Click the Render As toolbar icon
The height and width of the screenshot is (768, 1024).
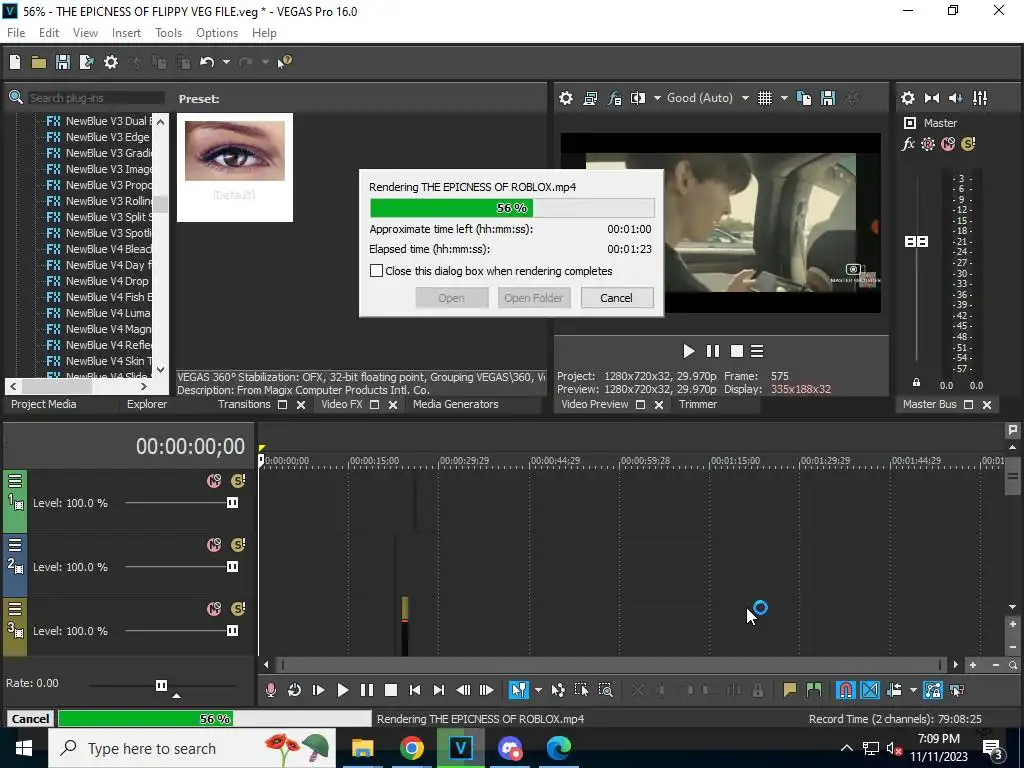point(86,62)
